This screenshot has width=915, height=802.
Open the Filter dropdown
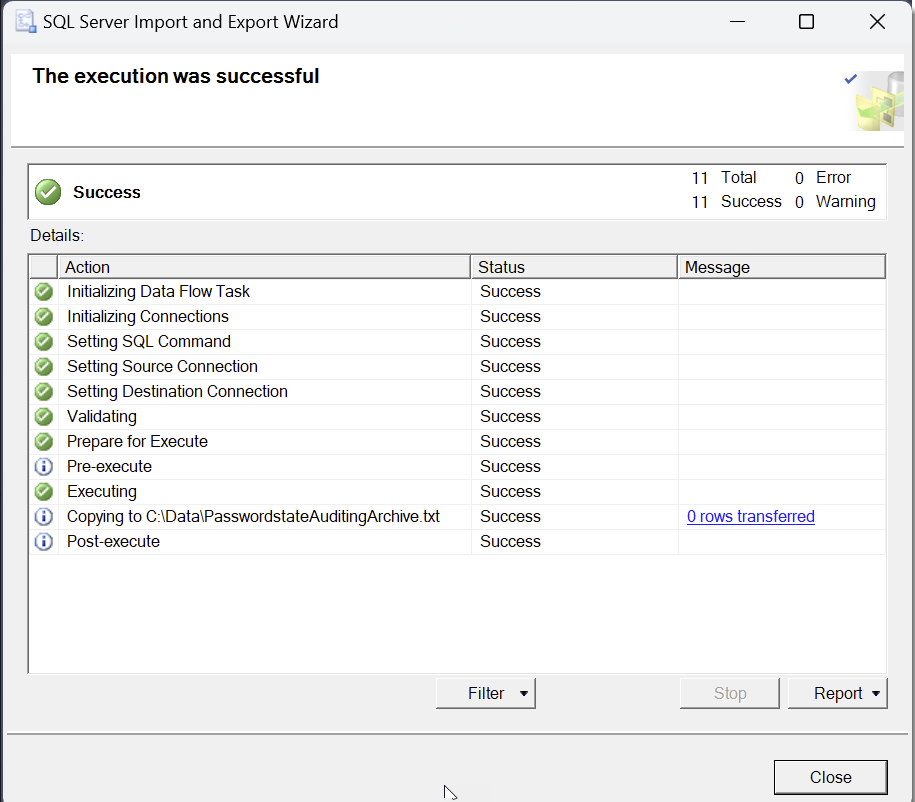point(486,693)
